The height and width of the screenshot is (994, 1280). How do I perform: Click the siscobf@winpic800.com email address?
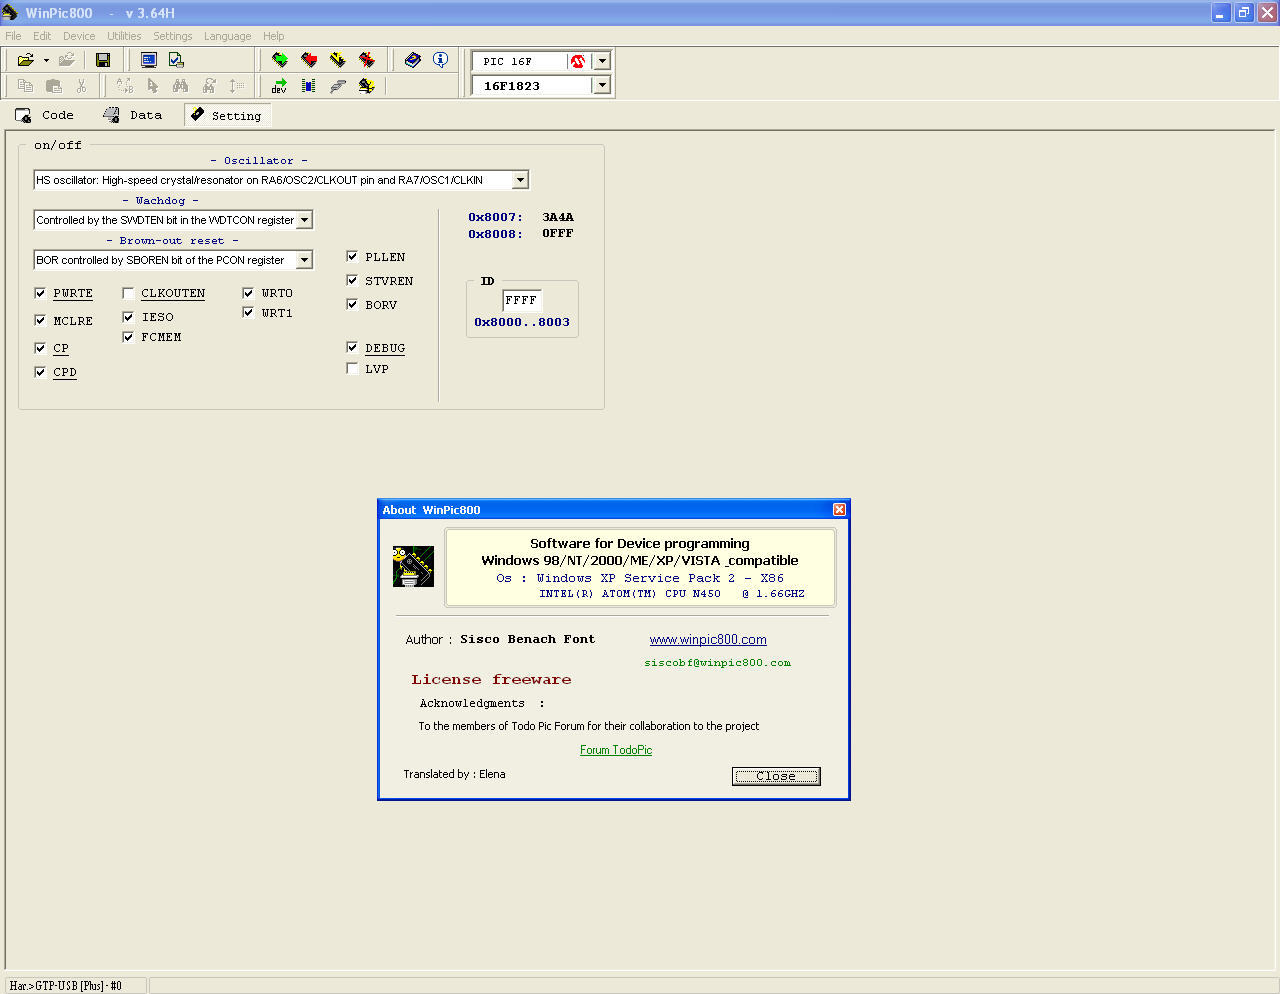tap(718, 663)
